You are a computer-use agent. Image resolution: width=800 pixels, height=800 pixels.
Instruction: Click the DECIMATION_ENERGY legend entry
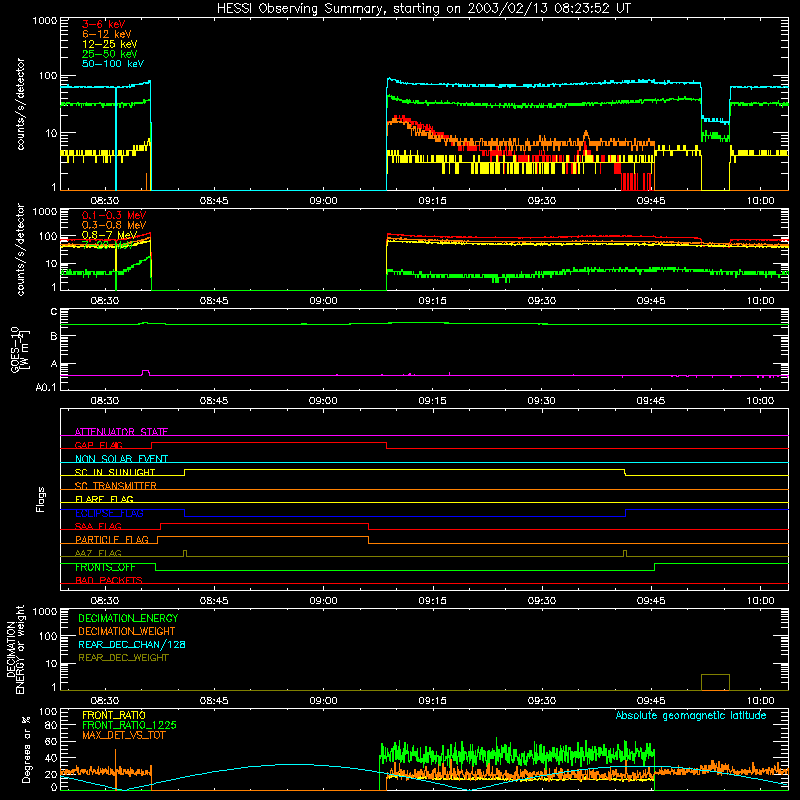[128, 618]
